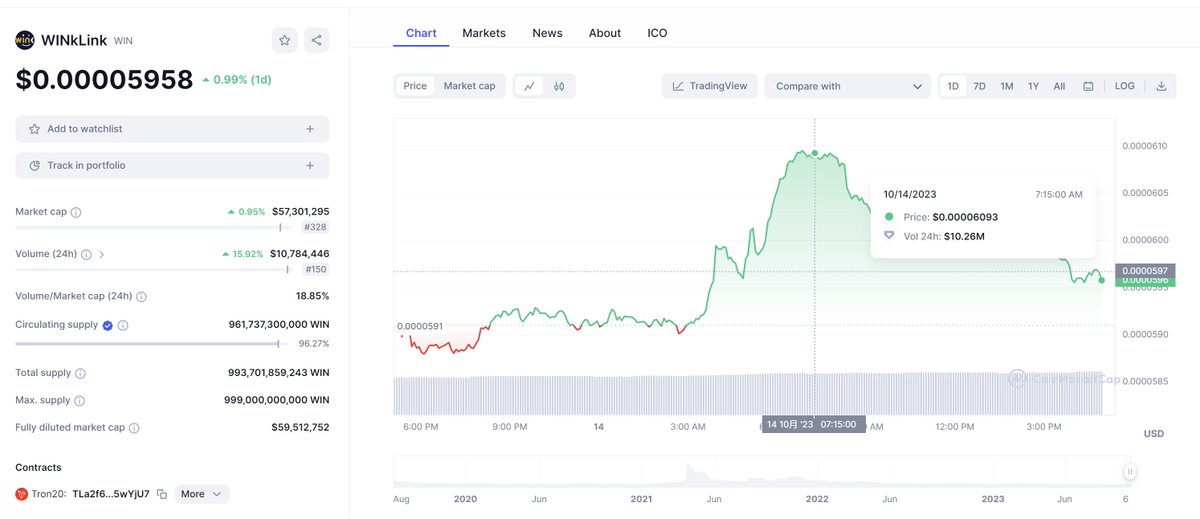This screenshot has height=519, width=1200.
Task: Set chart range to All
Action: [1059, 86]
